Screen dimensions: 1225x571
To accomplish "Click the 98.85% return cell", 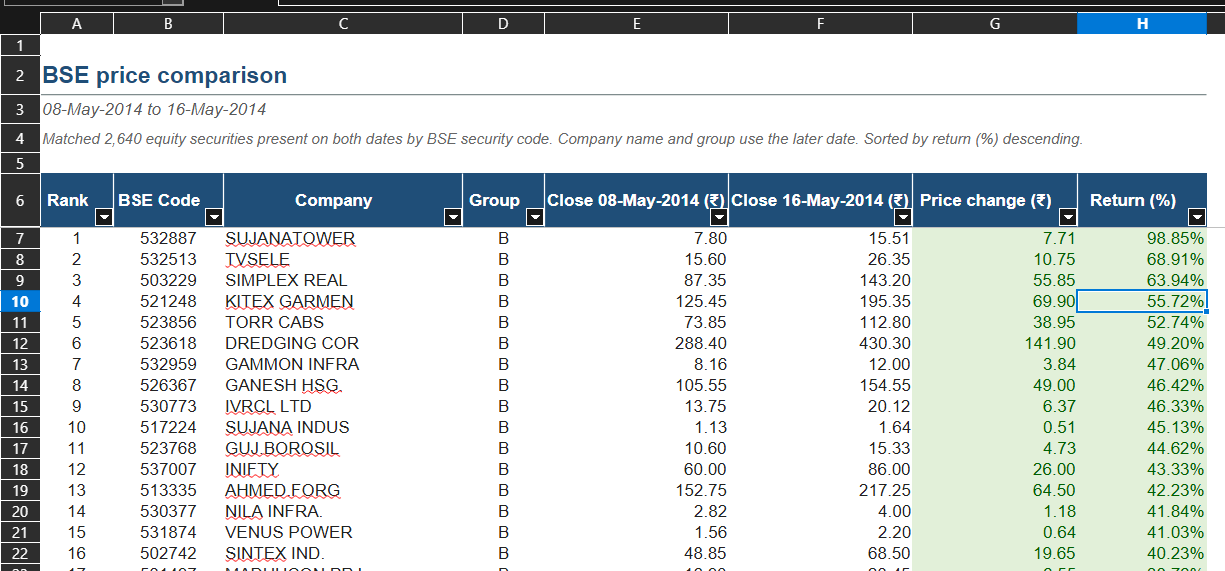I will tap(1142, 238).
